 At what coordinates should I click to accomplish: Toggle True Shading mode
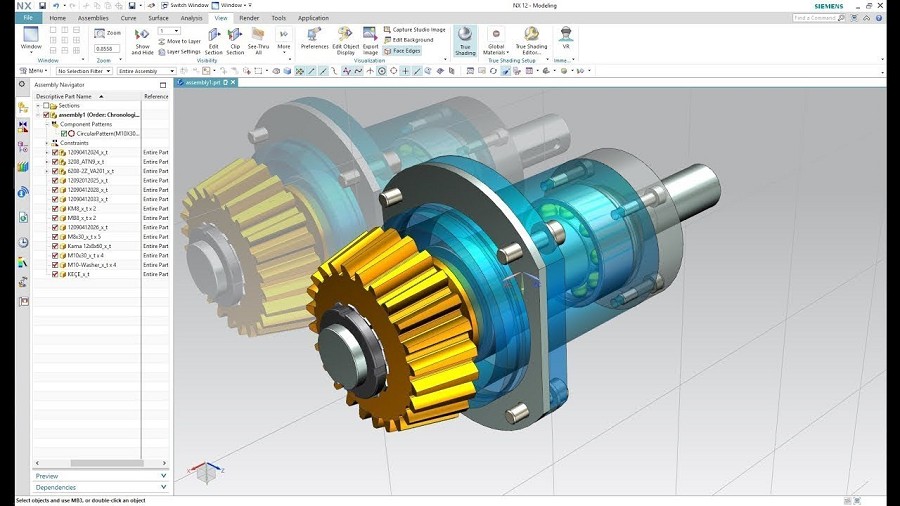(x=465, y=40)
